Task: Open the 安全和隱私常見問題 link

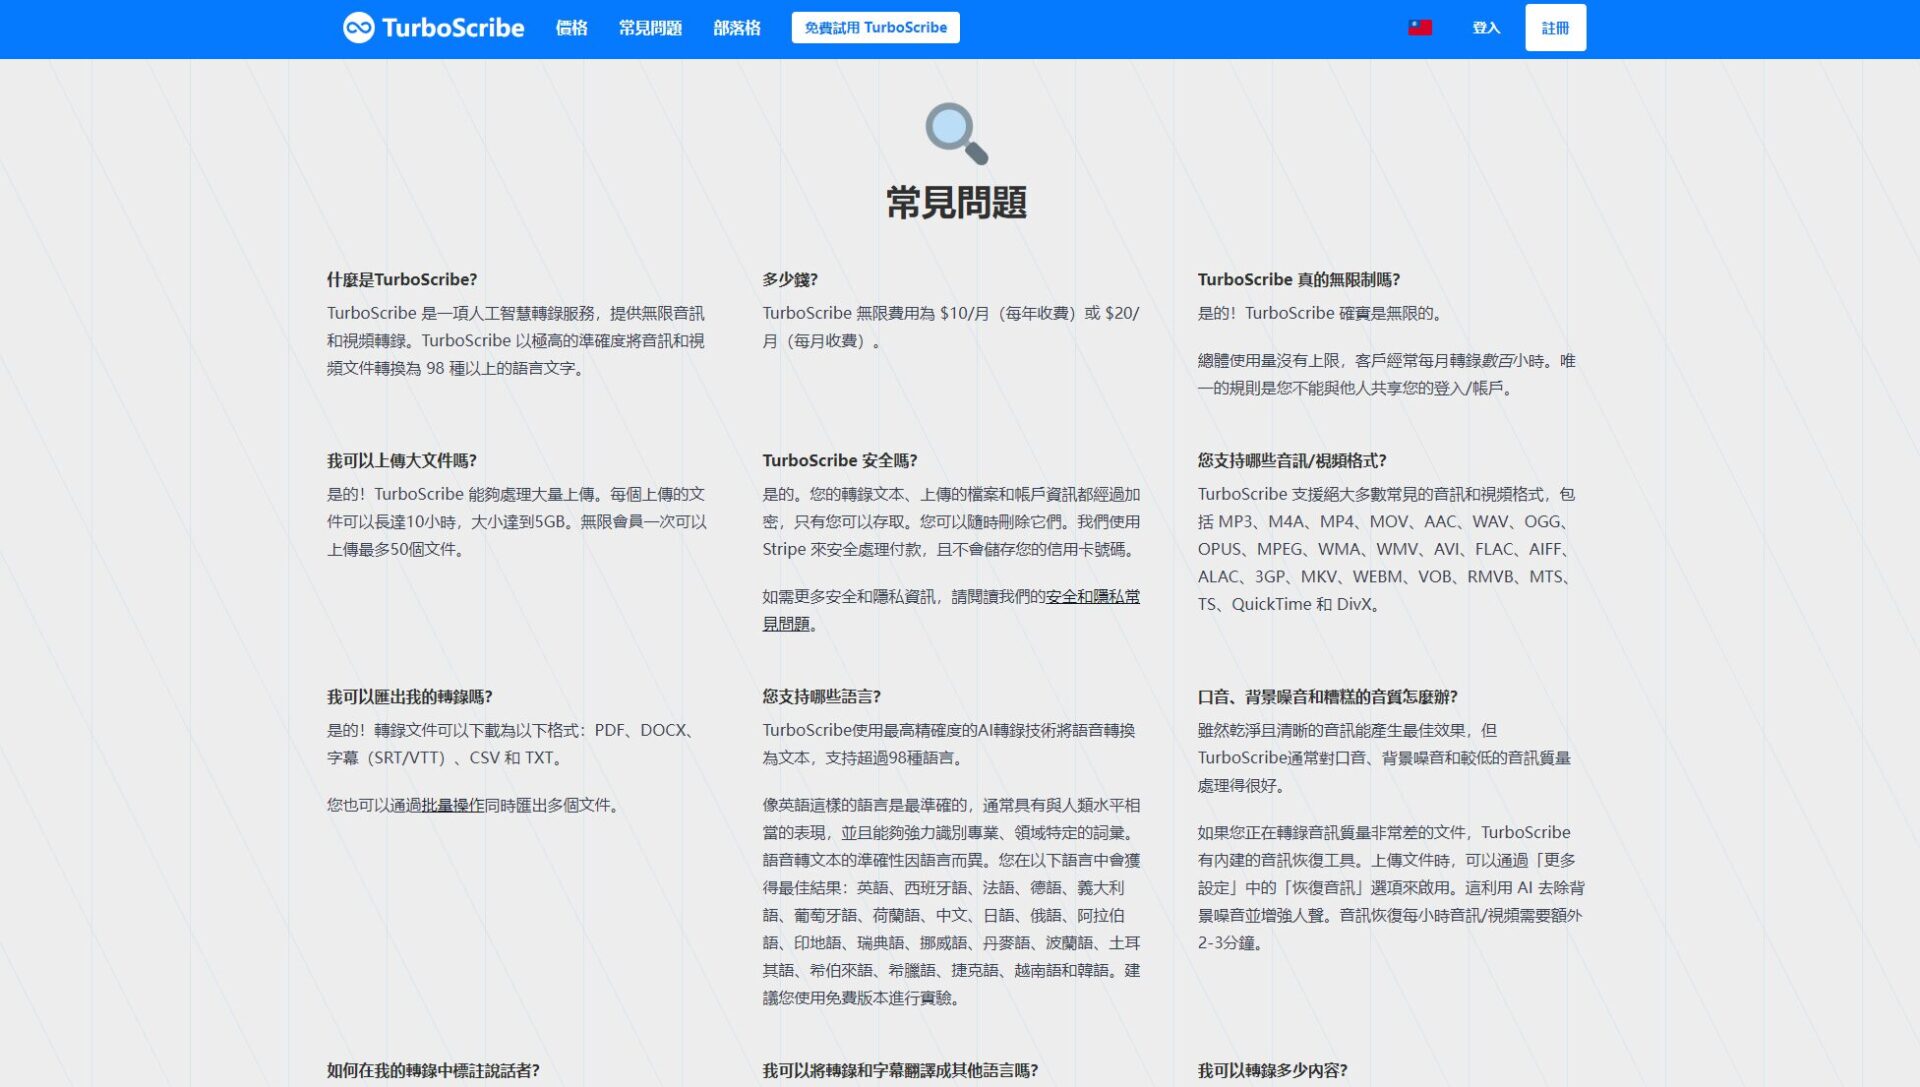Action: tap(1093, 596)
